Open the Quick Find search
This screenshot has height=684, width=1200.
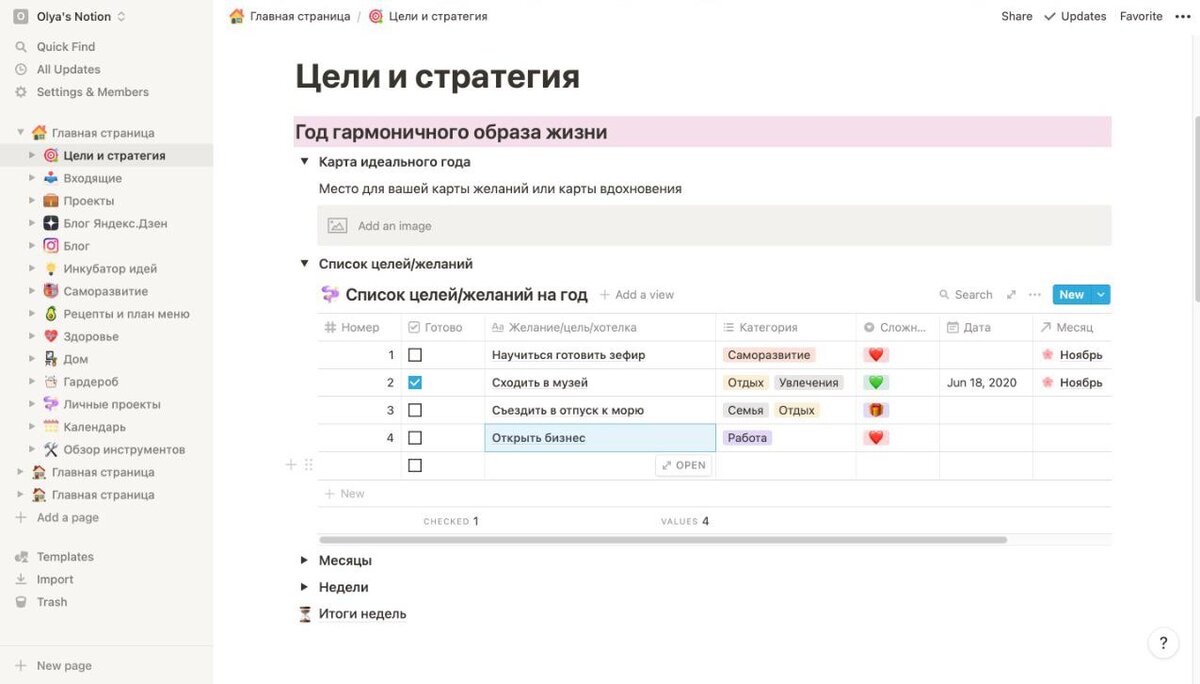click(x=65, y=46)
